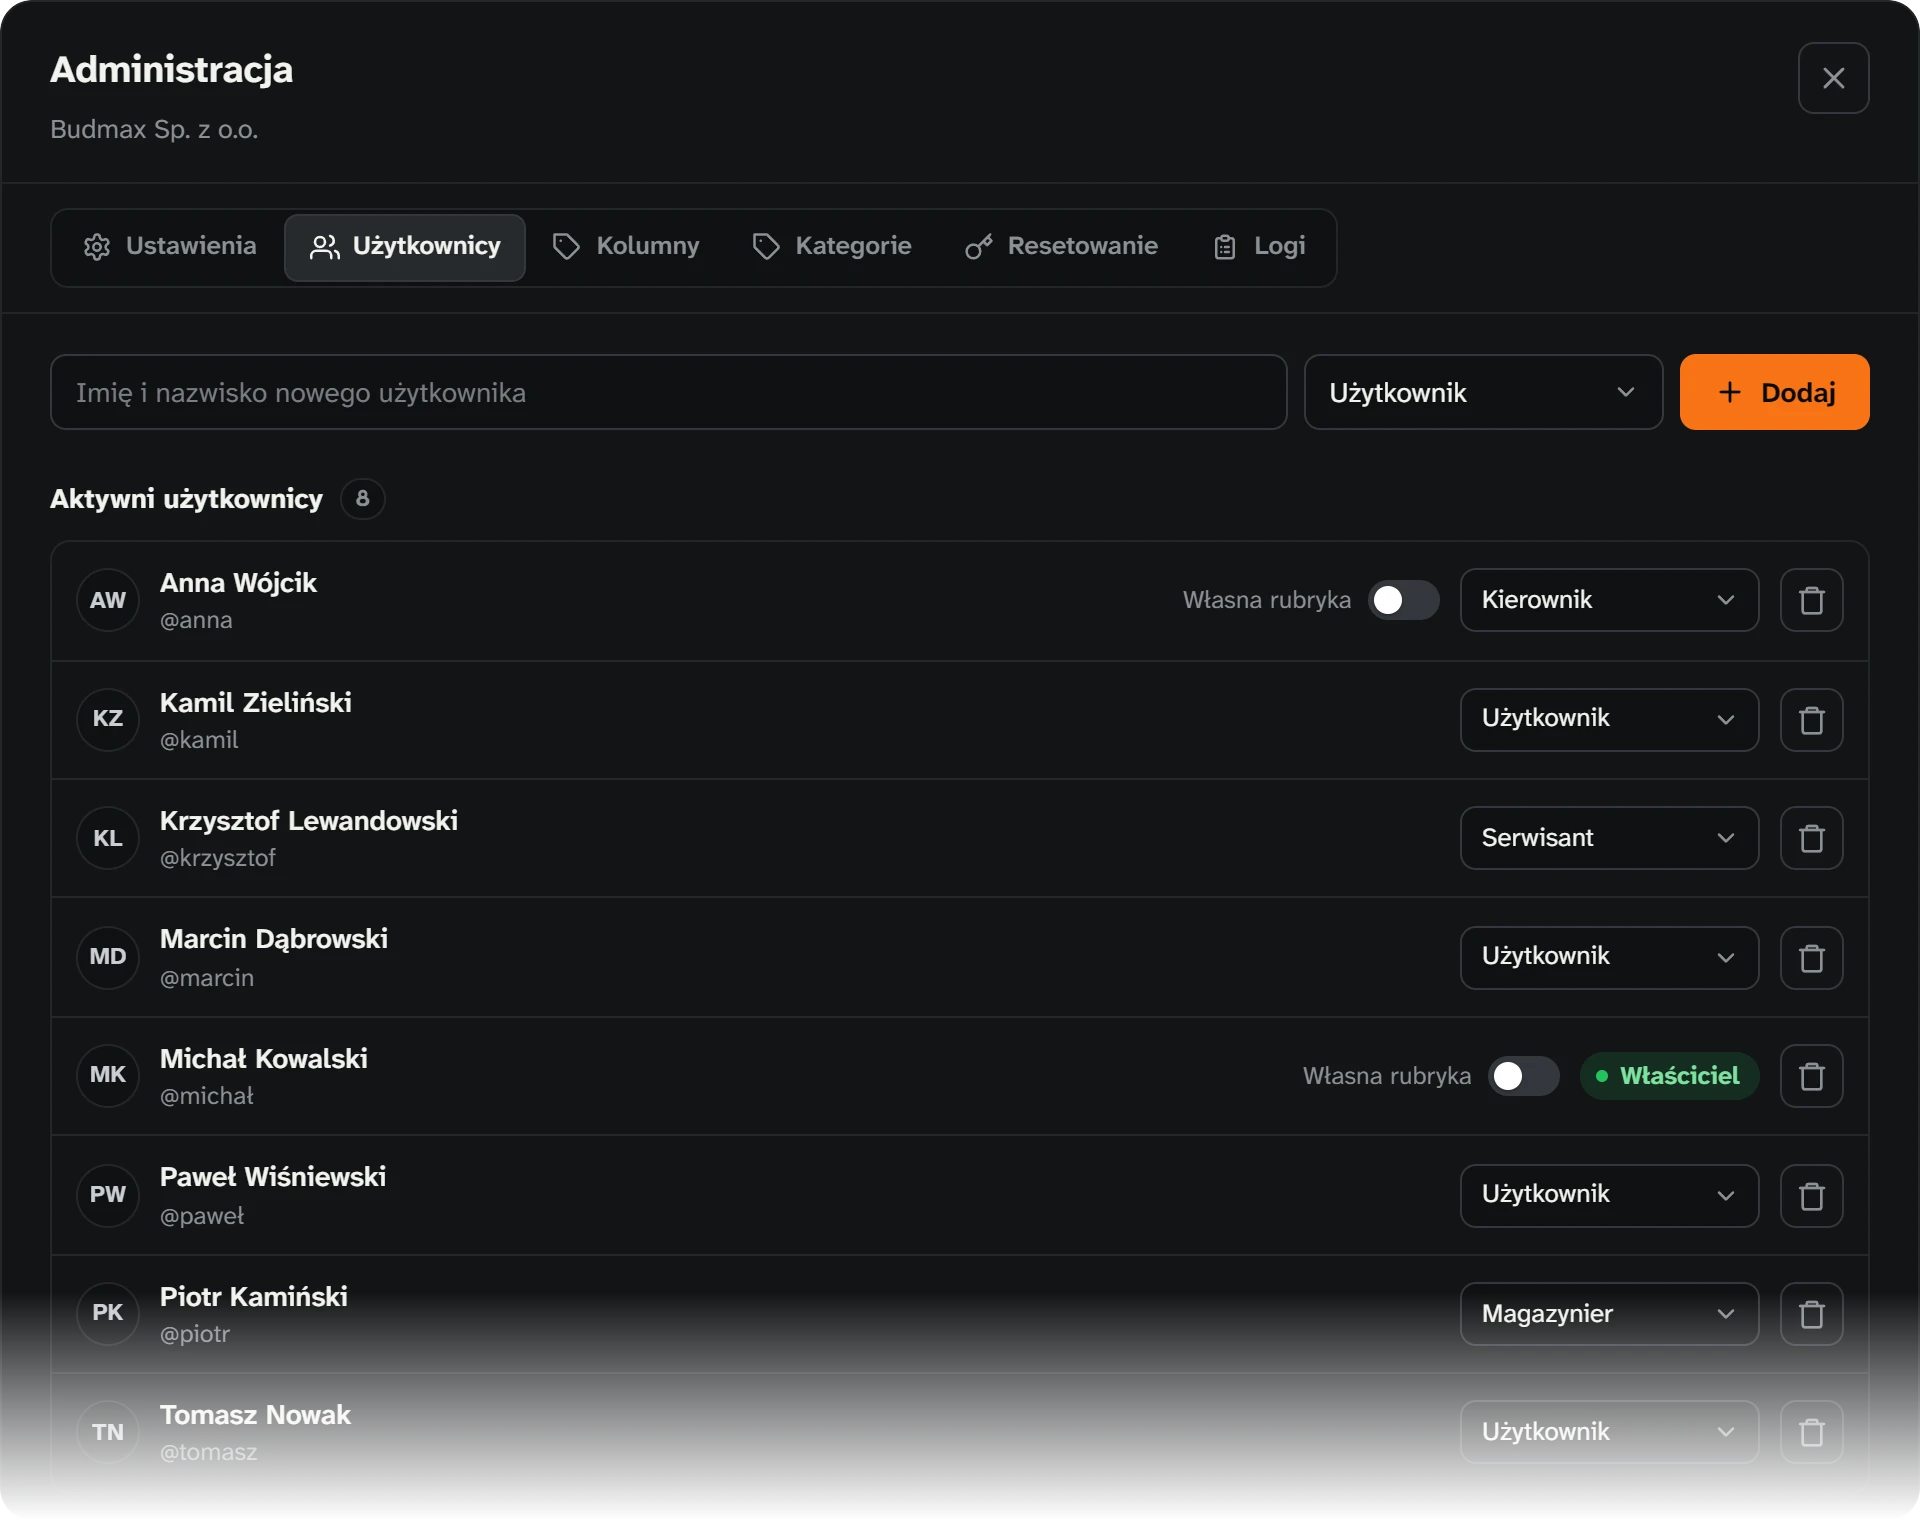Toggle Własna rubryka for Michał Kowalski
This screenshot has width=1920, height=1520.
pos(1523,1076)
